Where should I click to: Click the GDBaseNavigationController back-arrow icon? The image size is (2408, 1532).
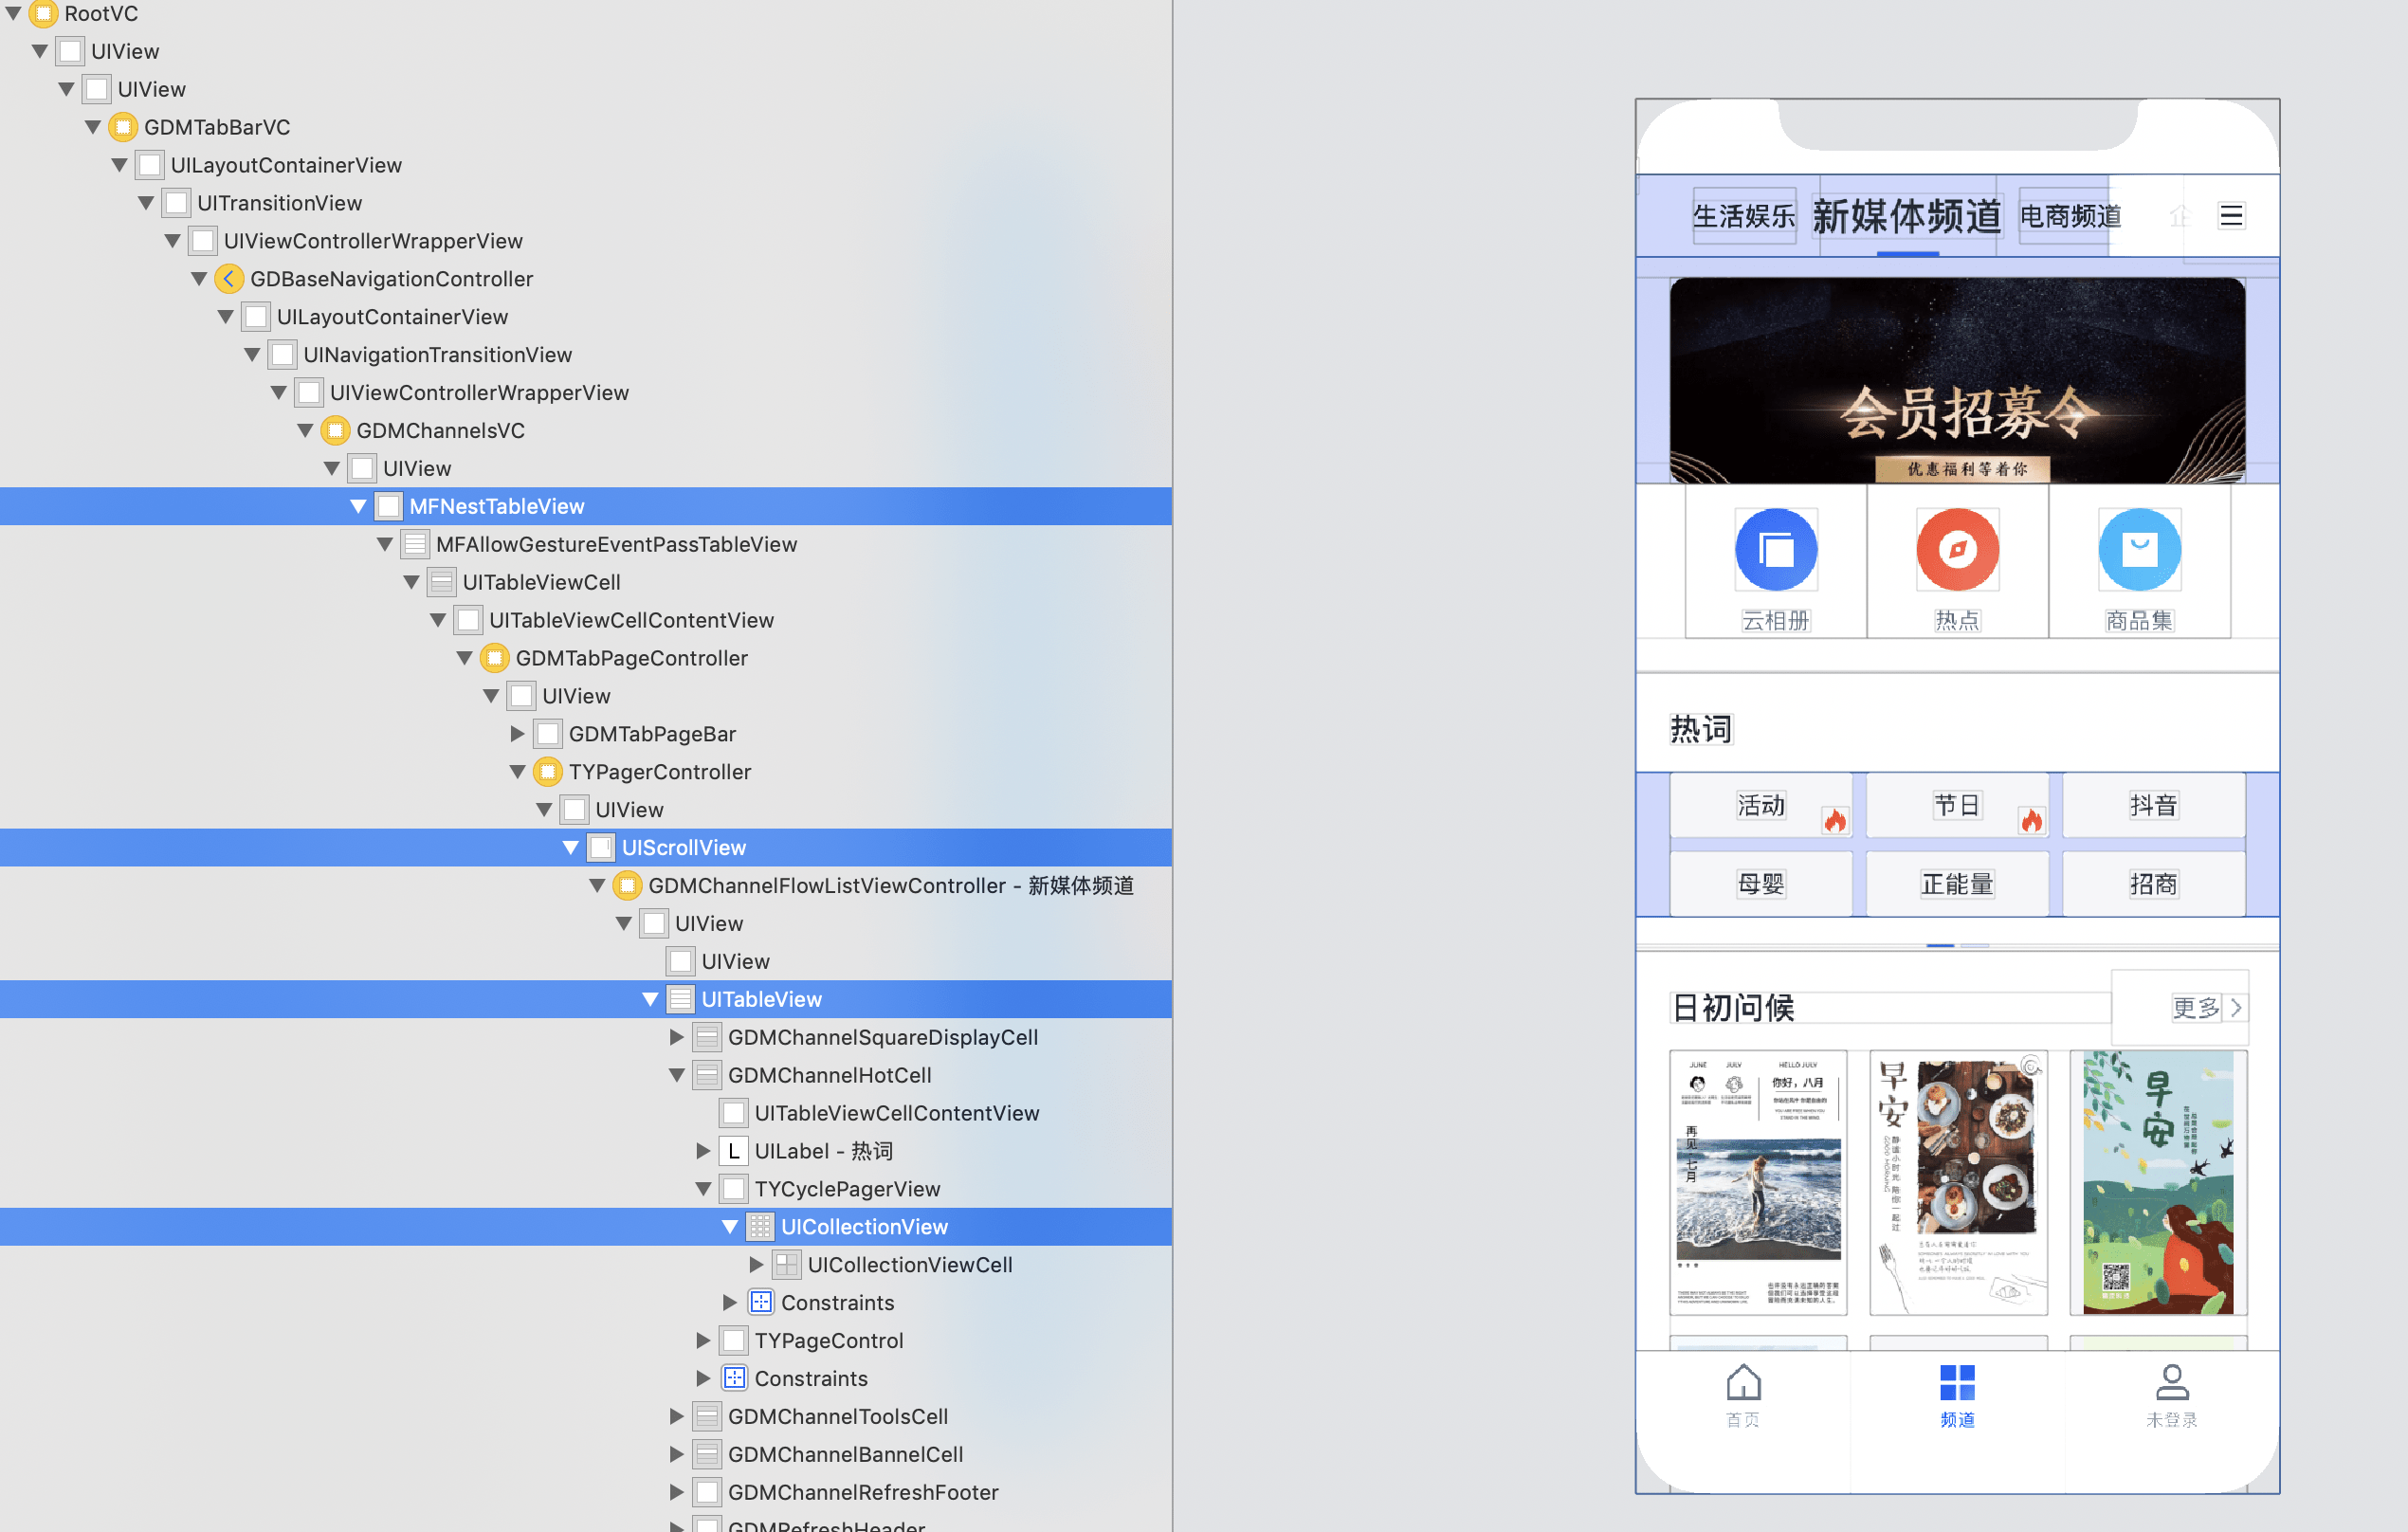tap(229, 279)
